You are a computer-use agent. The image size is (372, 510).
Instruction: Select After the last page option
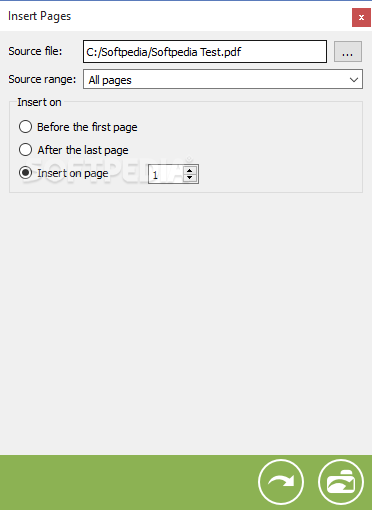[26, 150]
